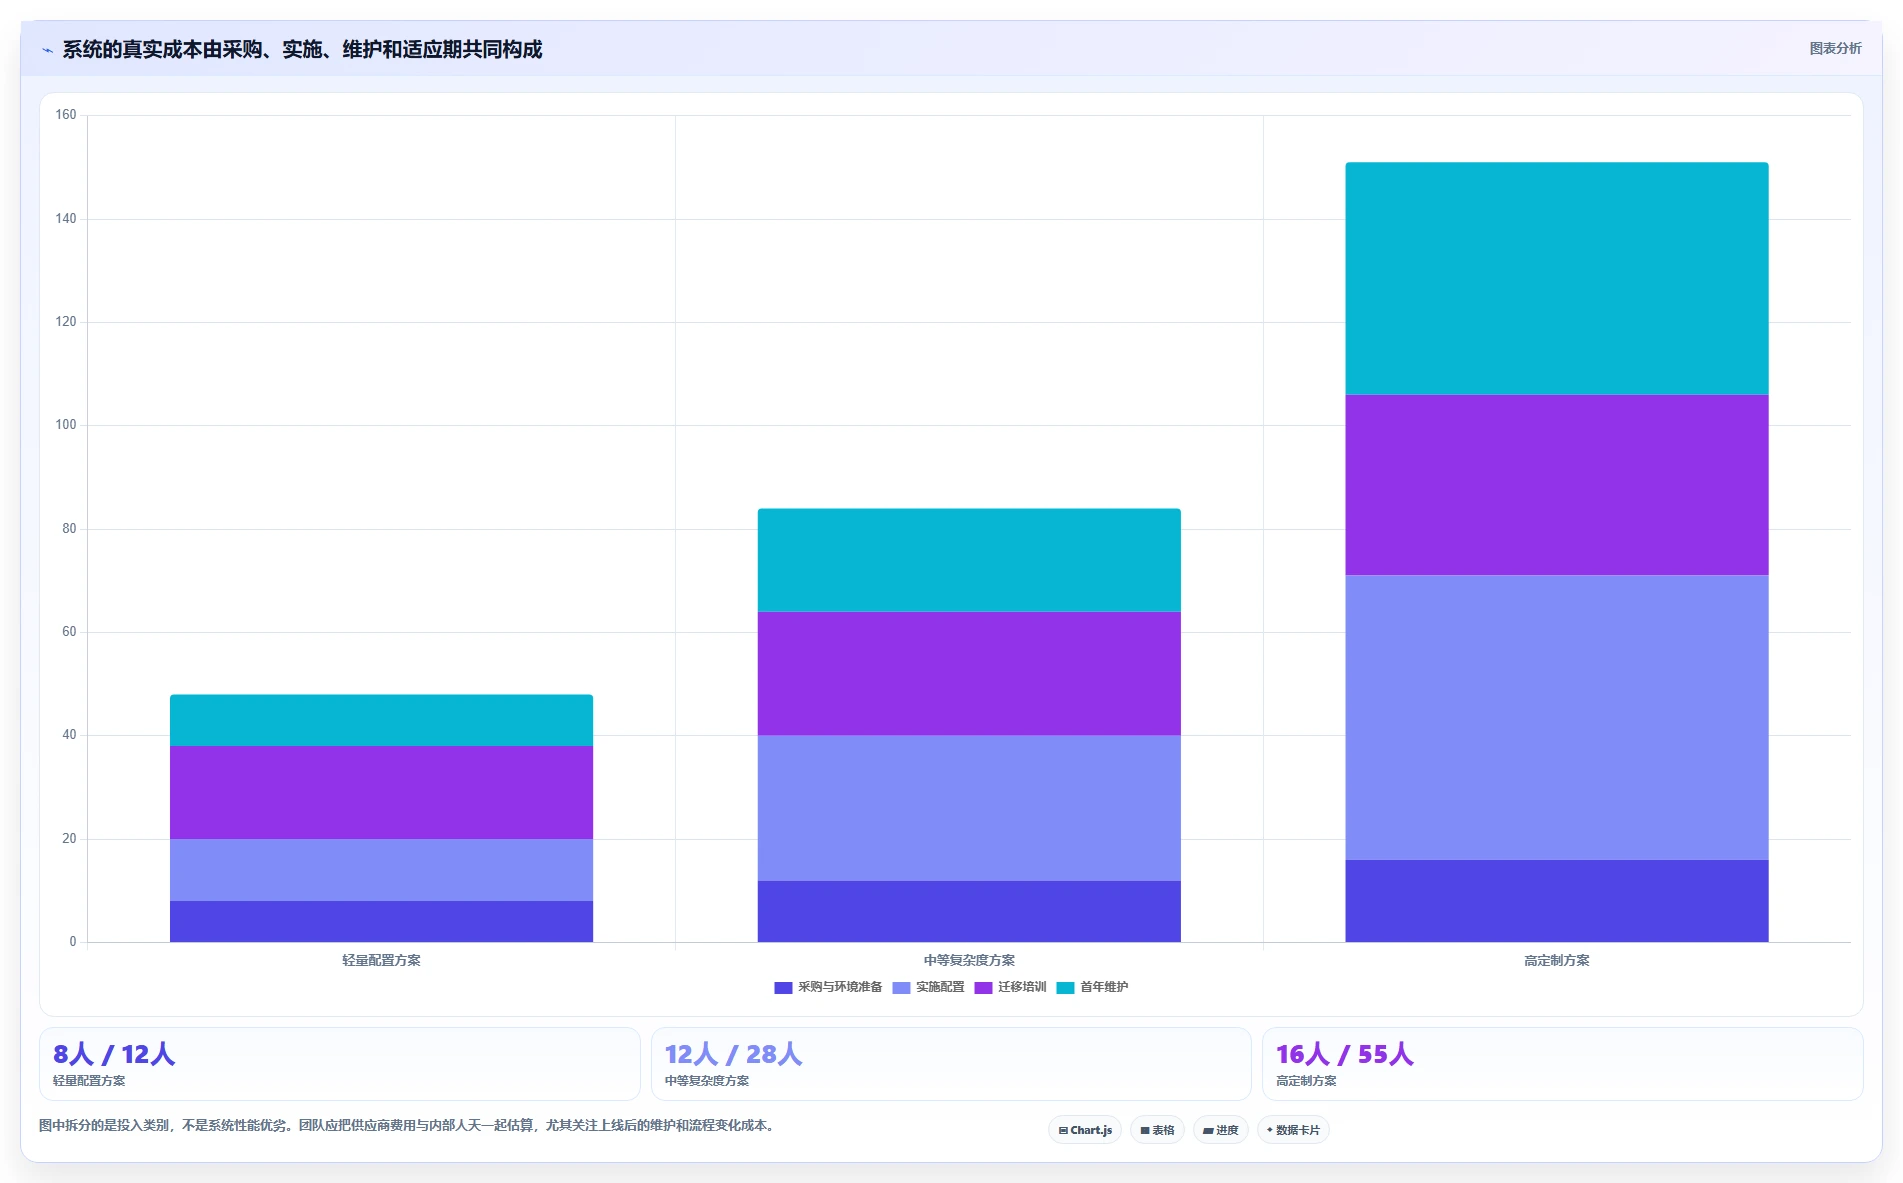This screenshot has height=1183, width=1903.
Task: Select the 首年维护 segment of the 高定制方案 bar
Action: 1557,279
